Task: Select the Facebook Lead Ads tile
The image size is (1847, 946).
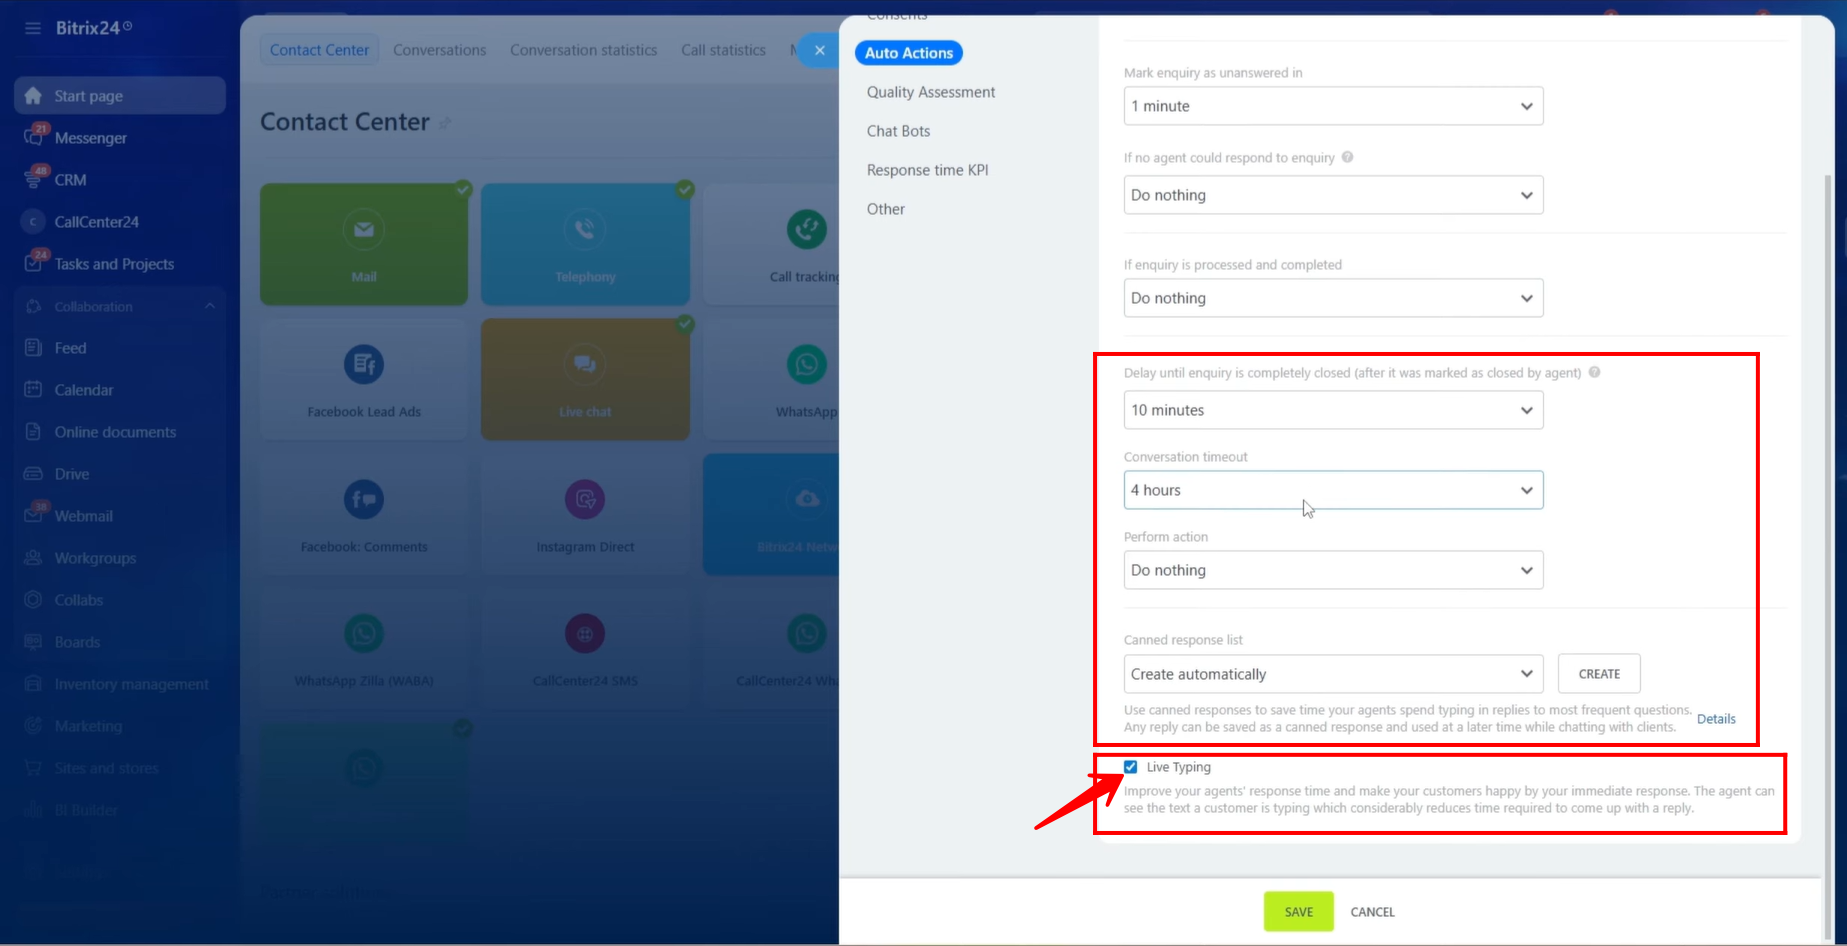Action: (x=363, y=379)
